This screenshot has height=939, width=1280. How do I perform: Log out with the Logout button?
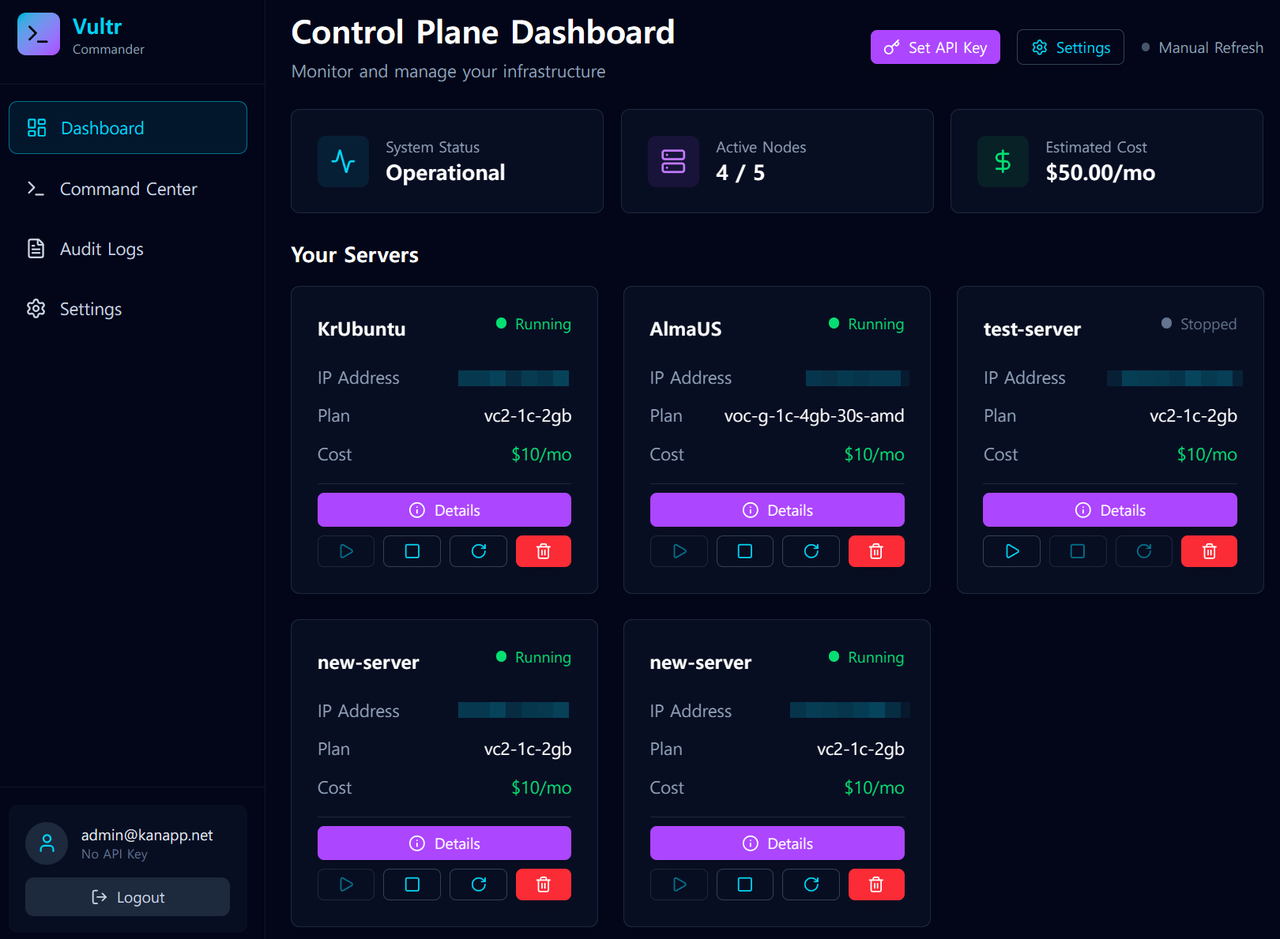pyautogui.click(x=128, y=897)
